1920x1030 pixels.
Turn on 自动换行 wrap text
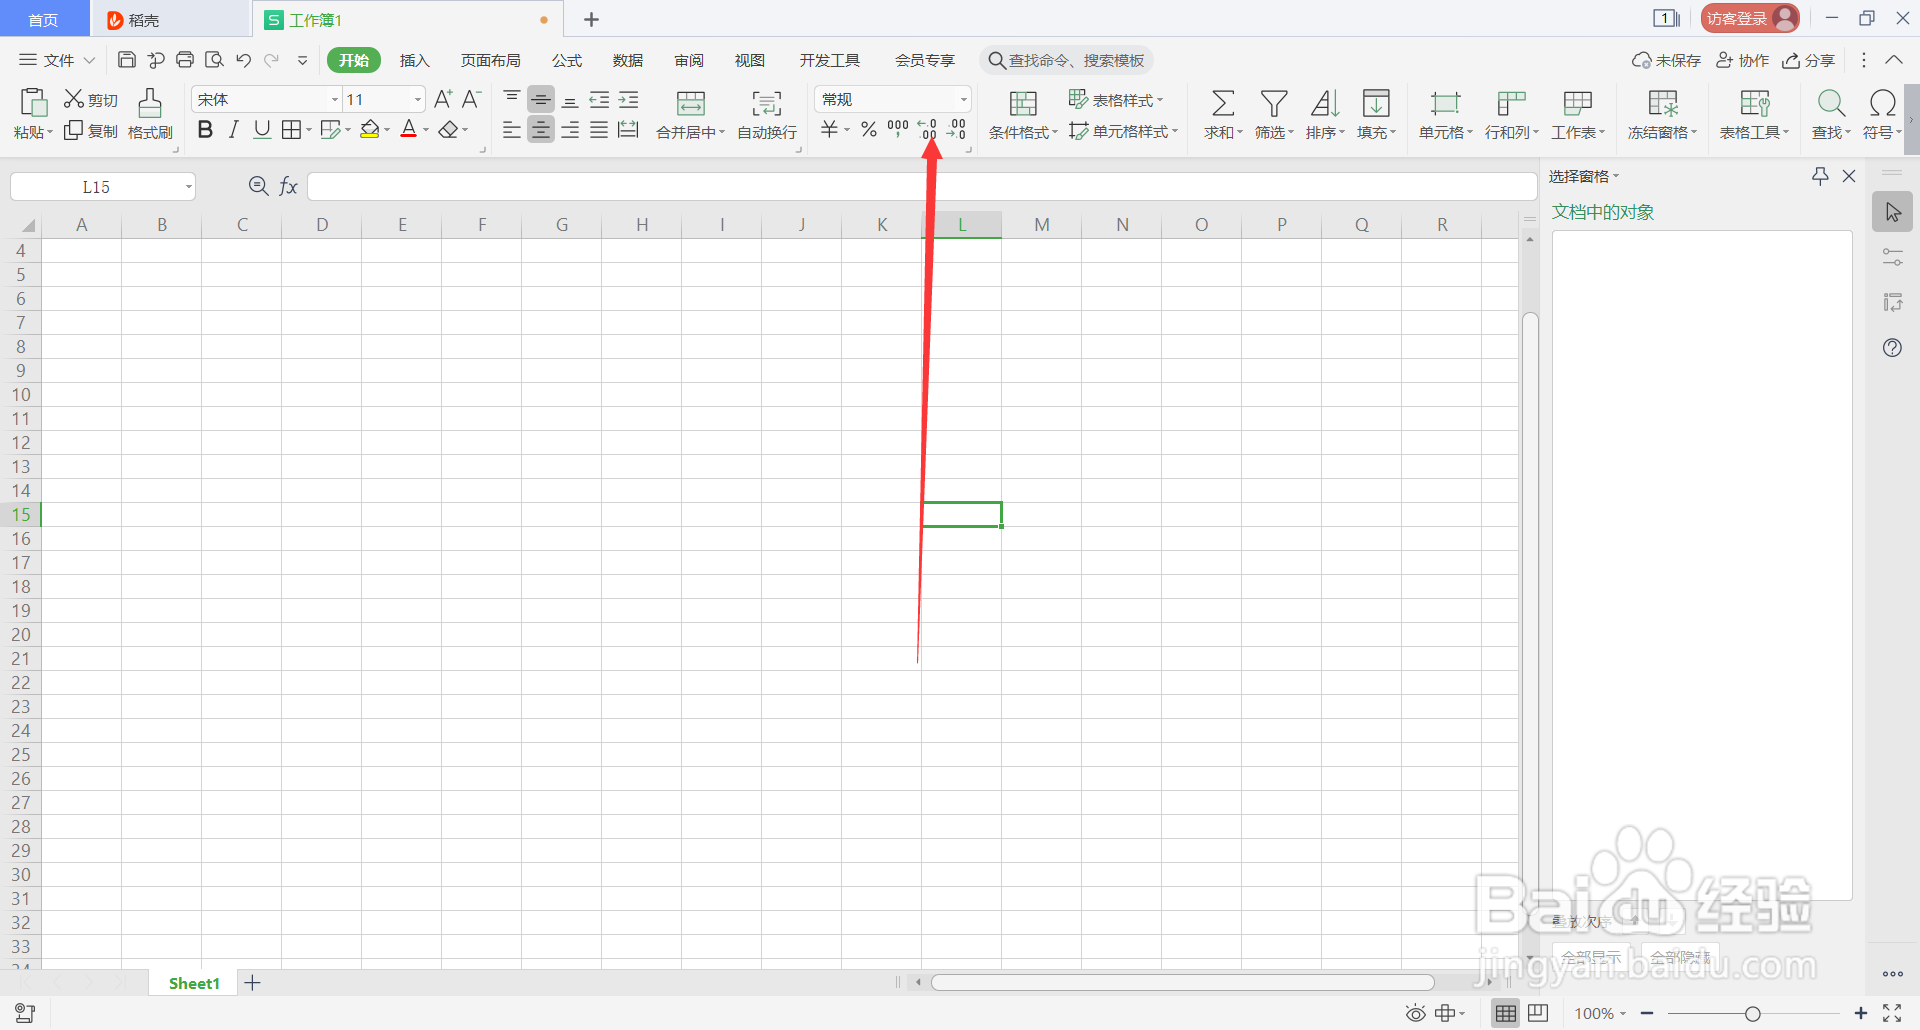766,113
